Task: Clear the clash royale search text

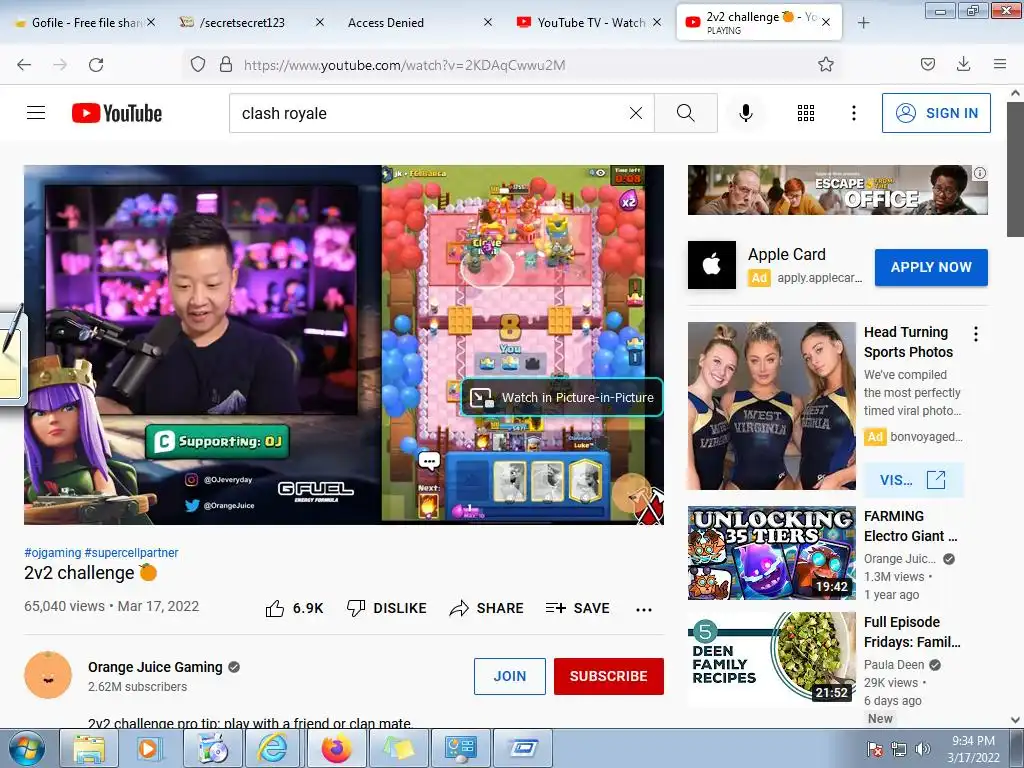Action: pos(635,113)
